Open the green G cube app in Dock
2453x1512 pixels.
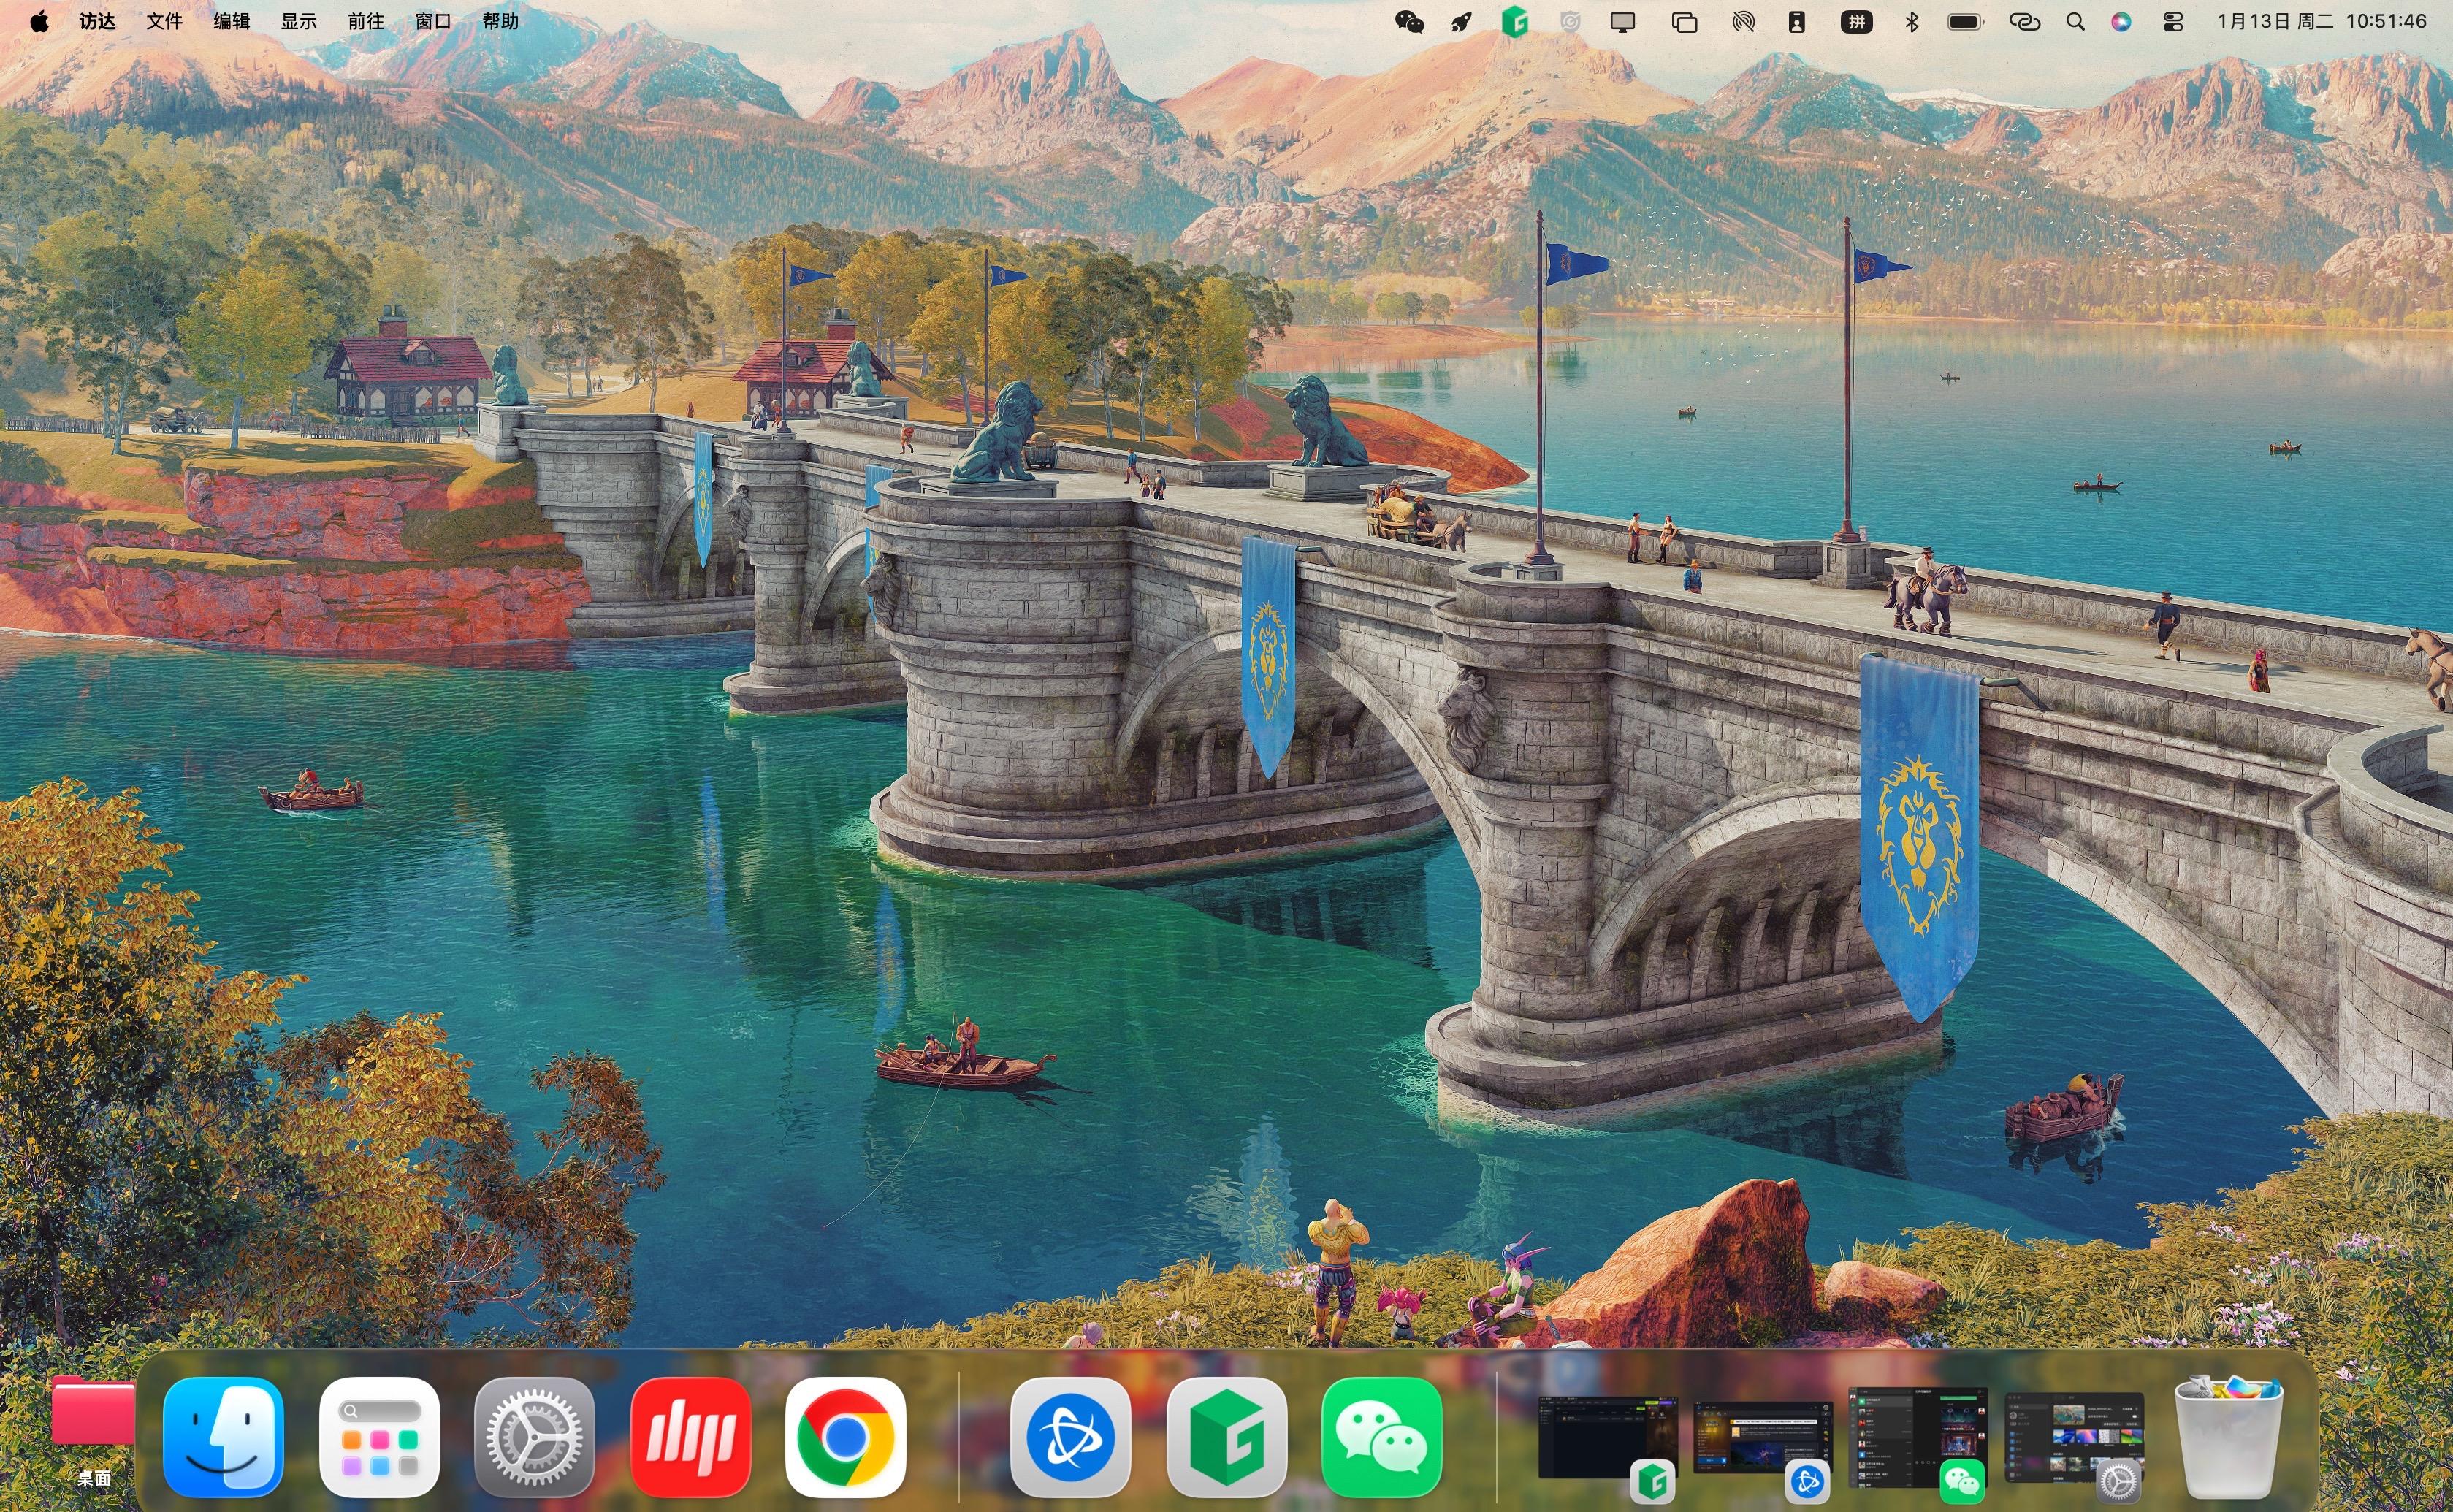(1226, 1436)
